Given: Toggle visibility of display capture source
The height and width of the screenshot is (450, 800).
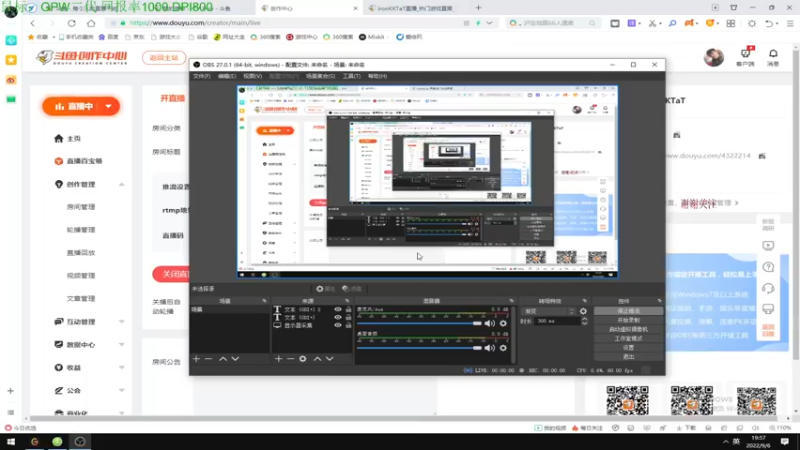Looking at the screenshot, I should (338, 325).
